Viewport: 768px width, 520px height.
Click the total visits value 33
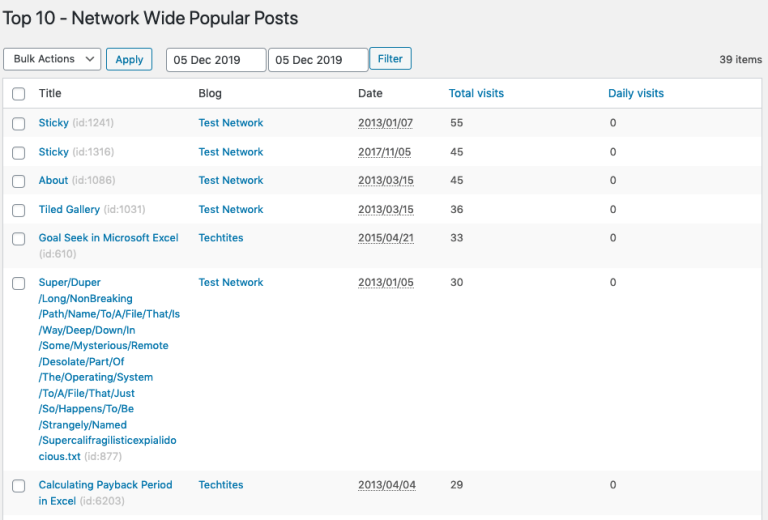[456, 237]
